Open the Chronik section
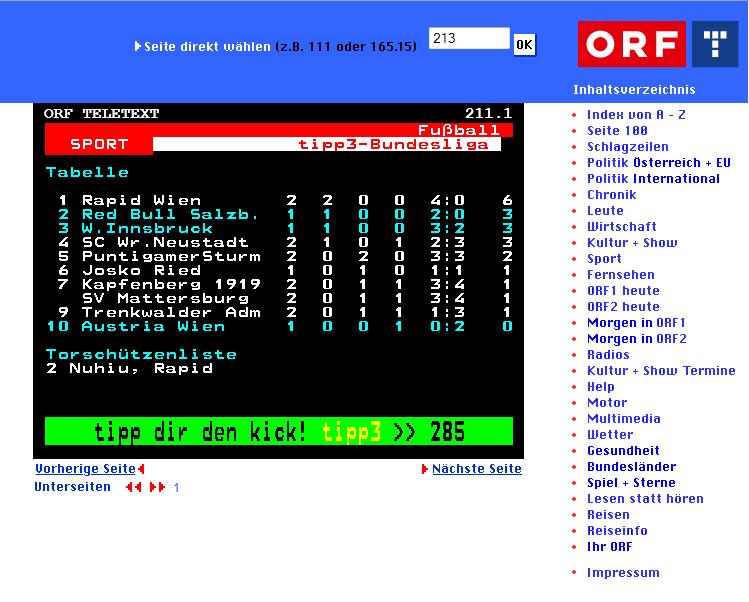This screenshot has height=602, width=749. tap(611, 194)
